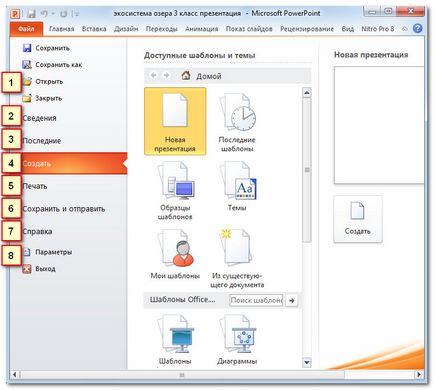Open the Справка section
Viewport: 434px width, 390px height.
(37, 231)
